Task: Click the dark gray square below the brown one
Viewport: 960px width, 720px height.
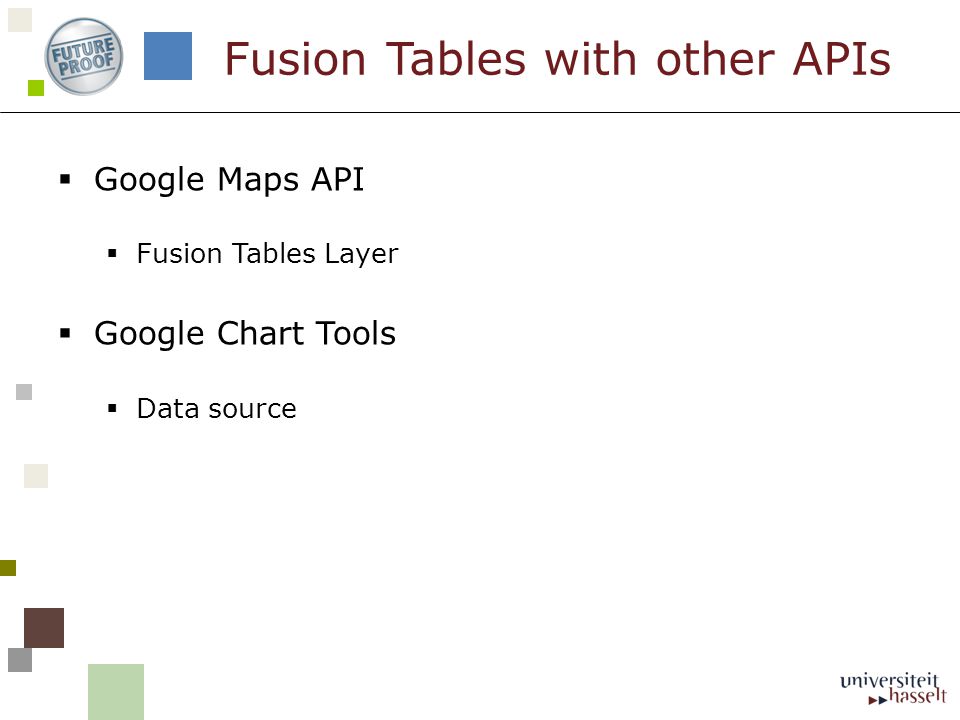Action: [20, 660]
